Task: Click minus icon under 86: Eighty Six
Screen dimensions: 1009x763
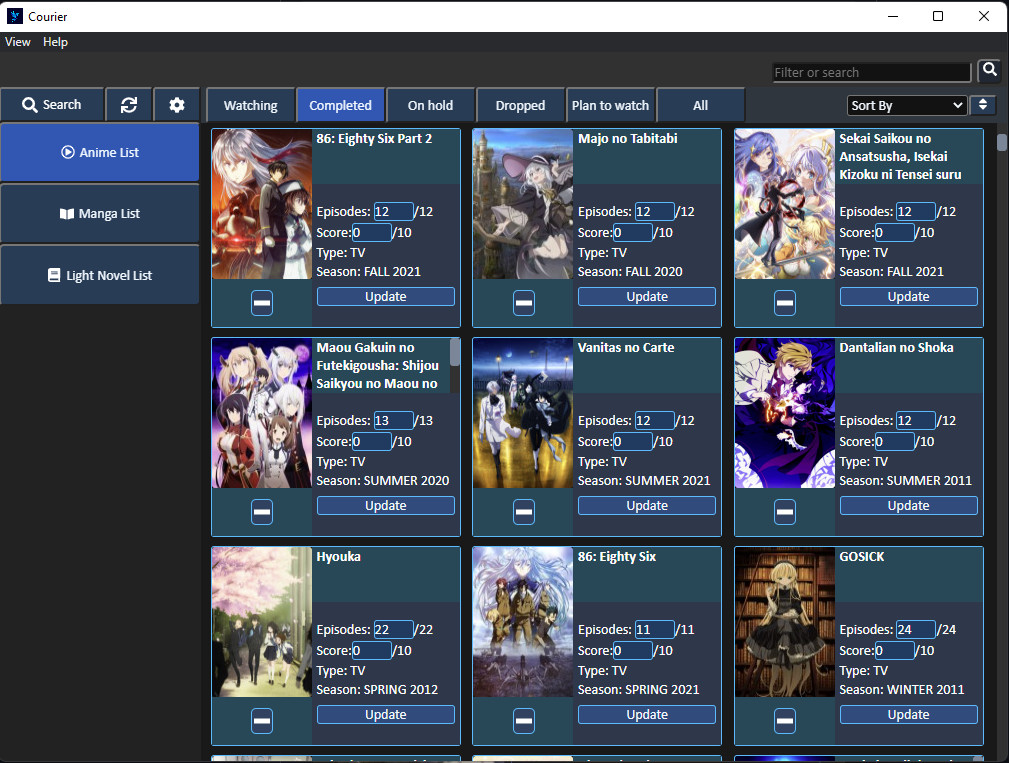Action: click(524, 721)
